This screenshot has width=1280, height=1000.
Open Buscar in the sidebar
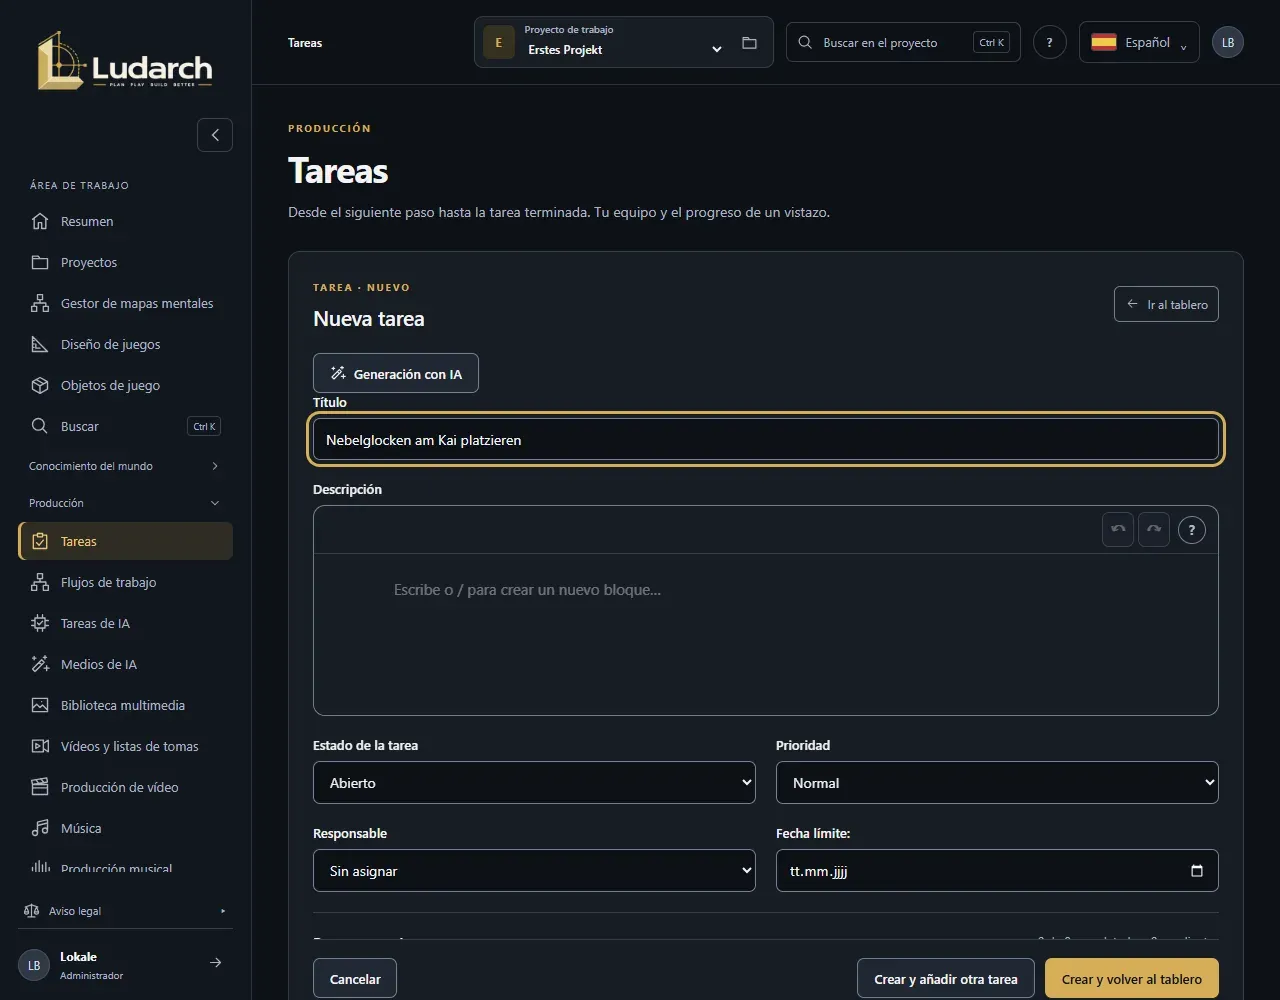(x=125, y=426)
